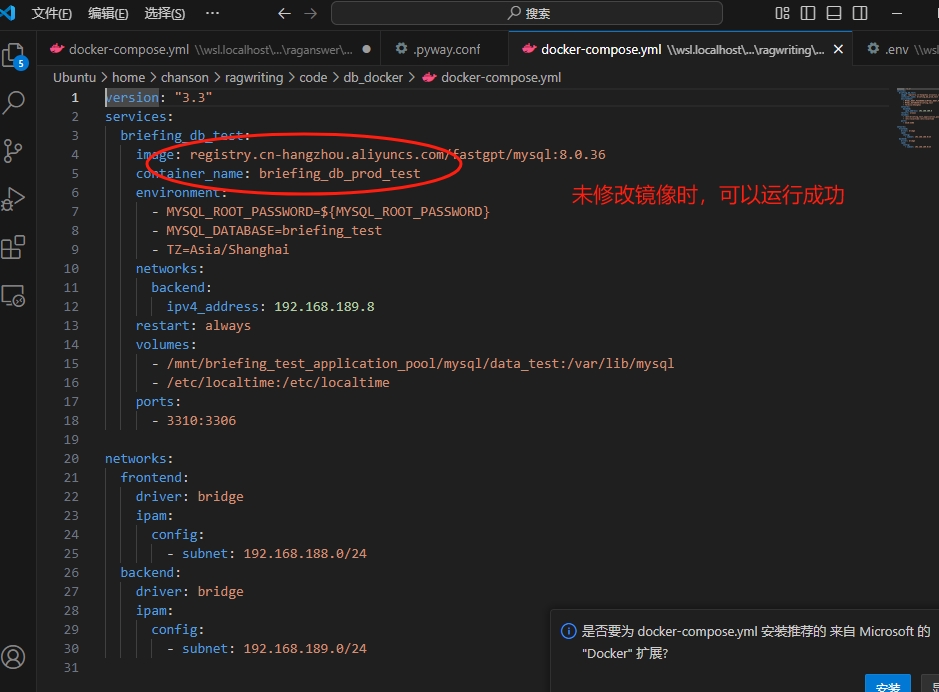Open Source Control view
939x692 pixels.
pos(15,151)
